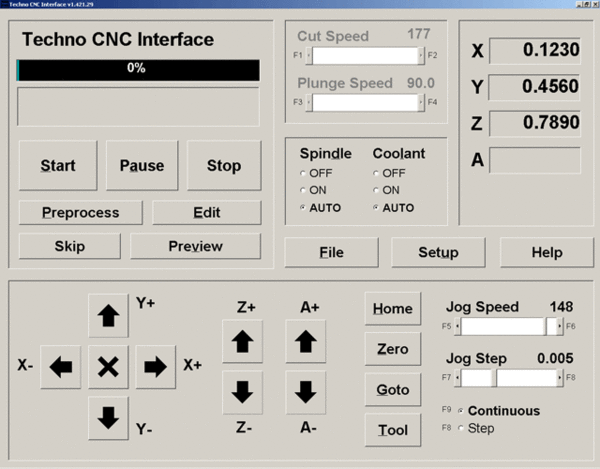Set Spindle to ON

click(303, 190)
